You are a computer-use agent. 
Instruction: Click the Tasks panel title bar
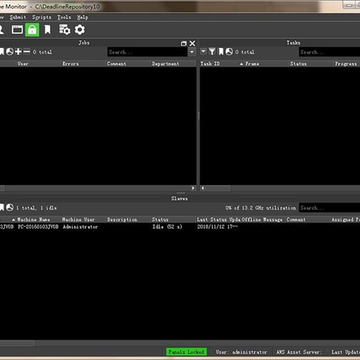coord(293,43)
